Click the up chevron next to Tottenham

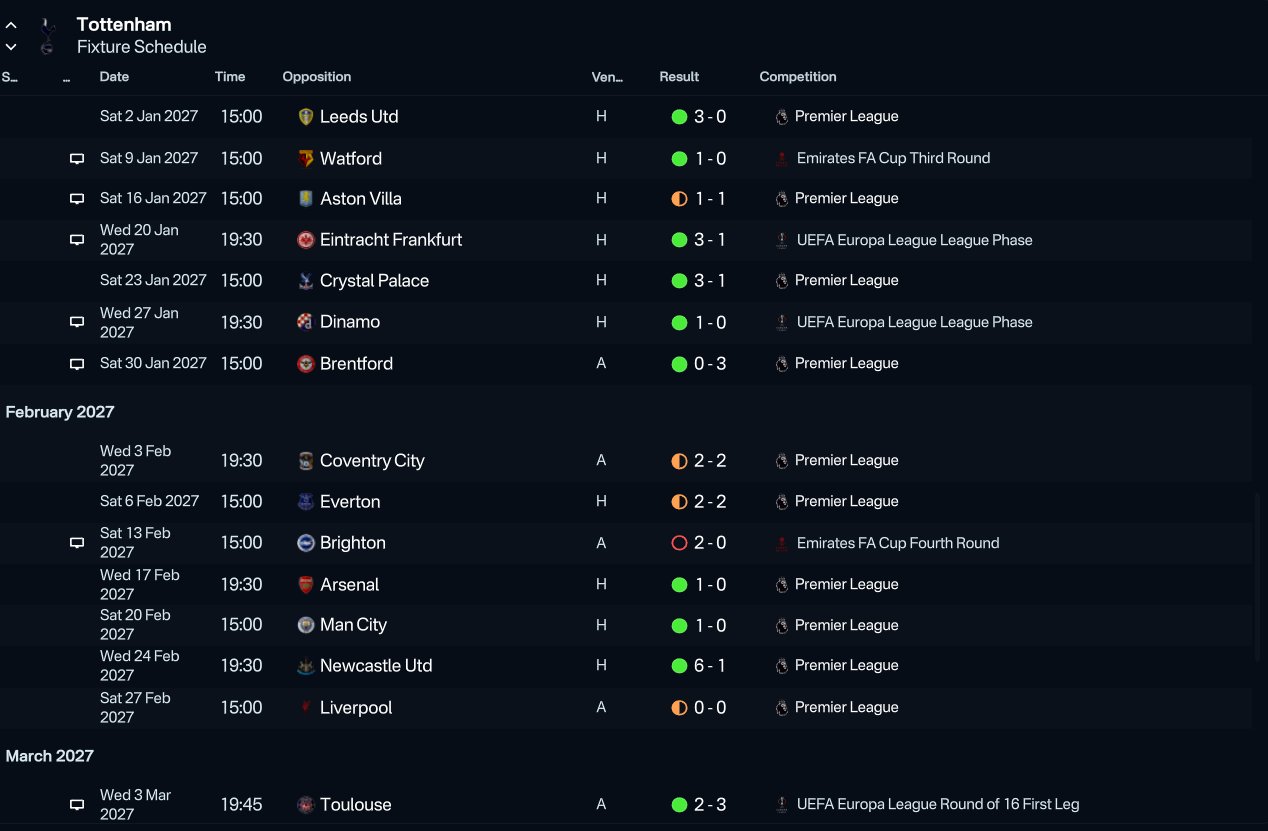(11, 26)
